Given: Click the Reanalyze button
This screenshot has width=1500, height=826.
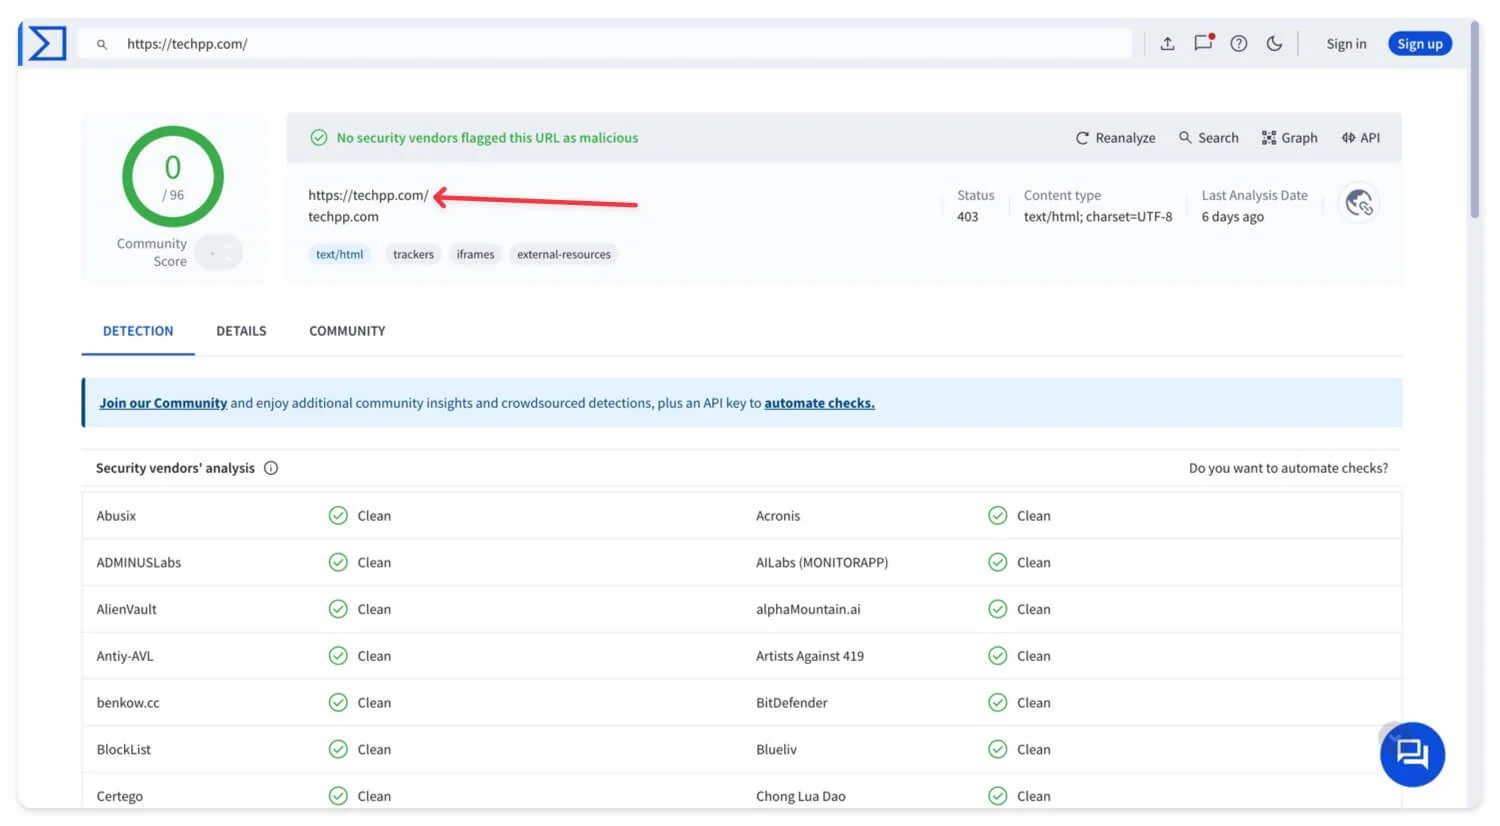Looking at the screenshot, I should coord(1115,138).
